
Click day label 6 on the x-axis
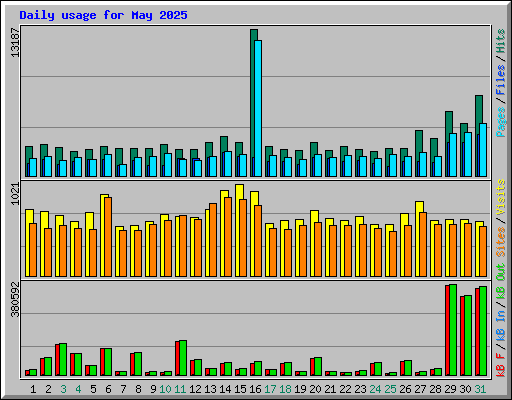(x=108, y=389)
